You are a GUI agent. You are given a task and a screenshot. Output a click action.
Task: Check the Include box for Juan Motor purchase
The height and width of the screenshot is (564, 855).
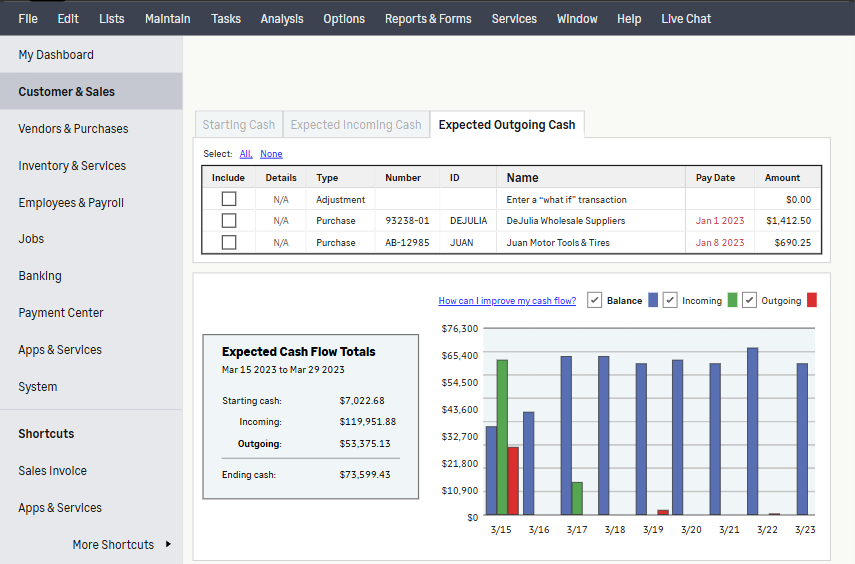pos(229,242)
